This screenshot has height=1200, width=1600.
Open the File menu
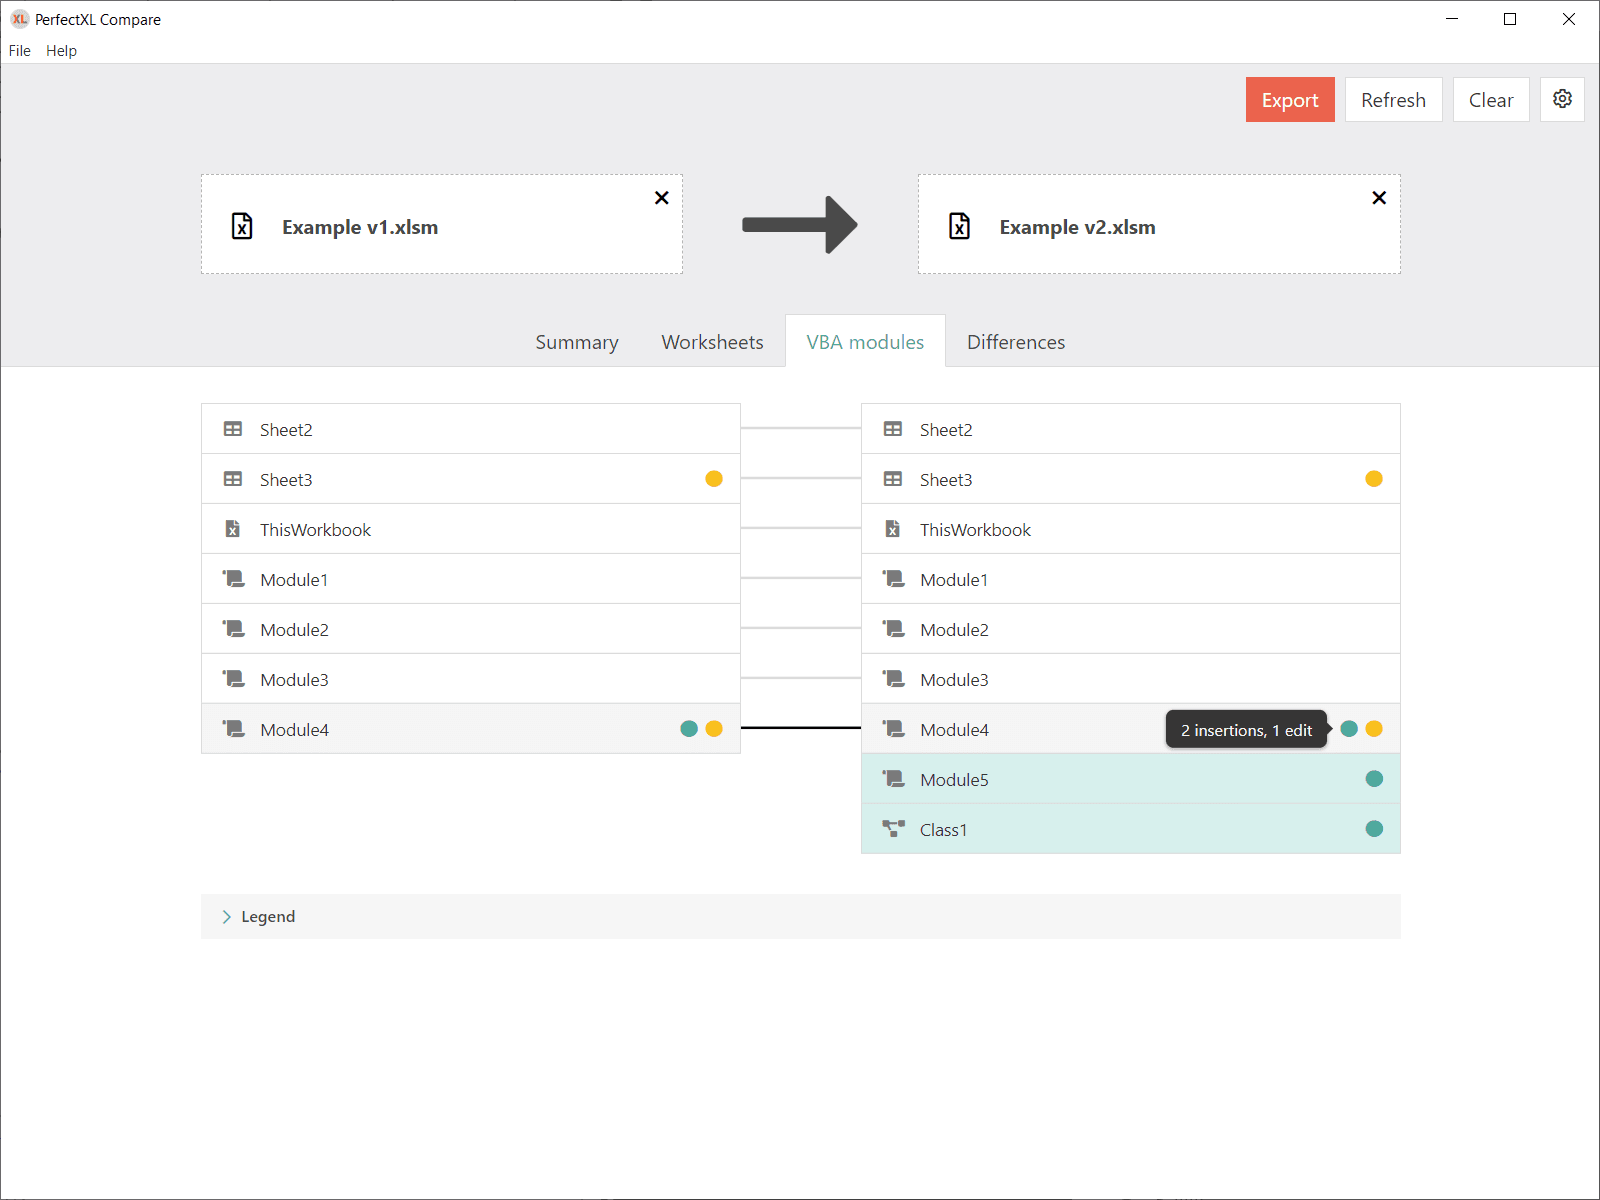pyautogui.click(x=20, y=51)
